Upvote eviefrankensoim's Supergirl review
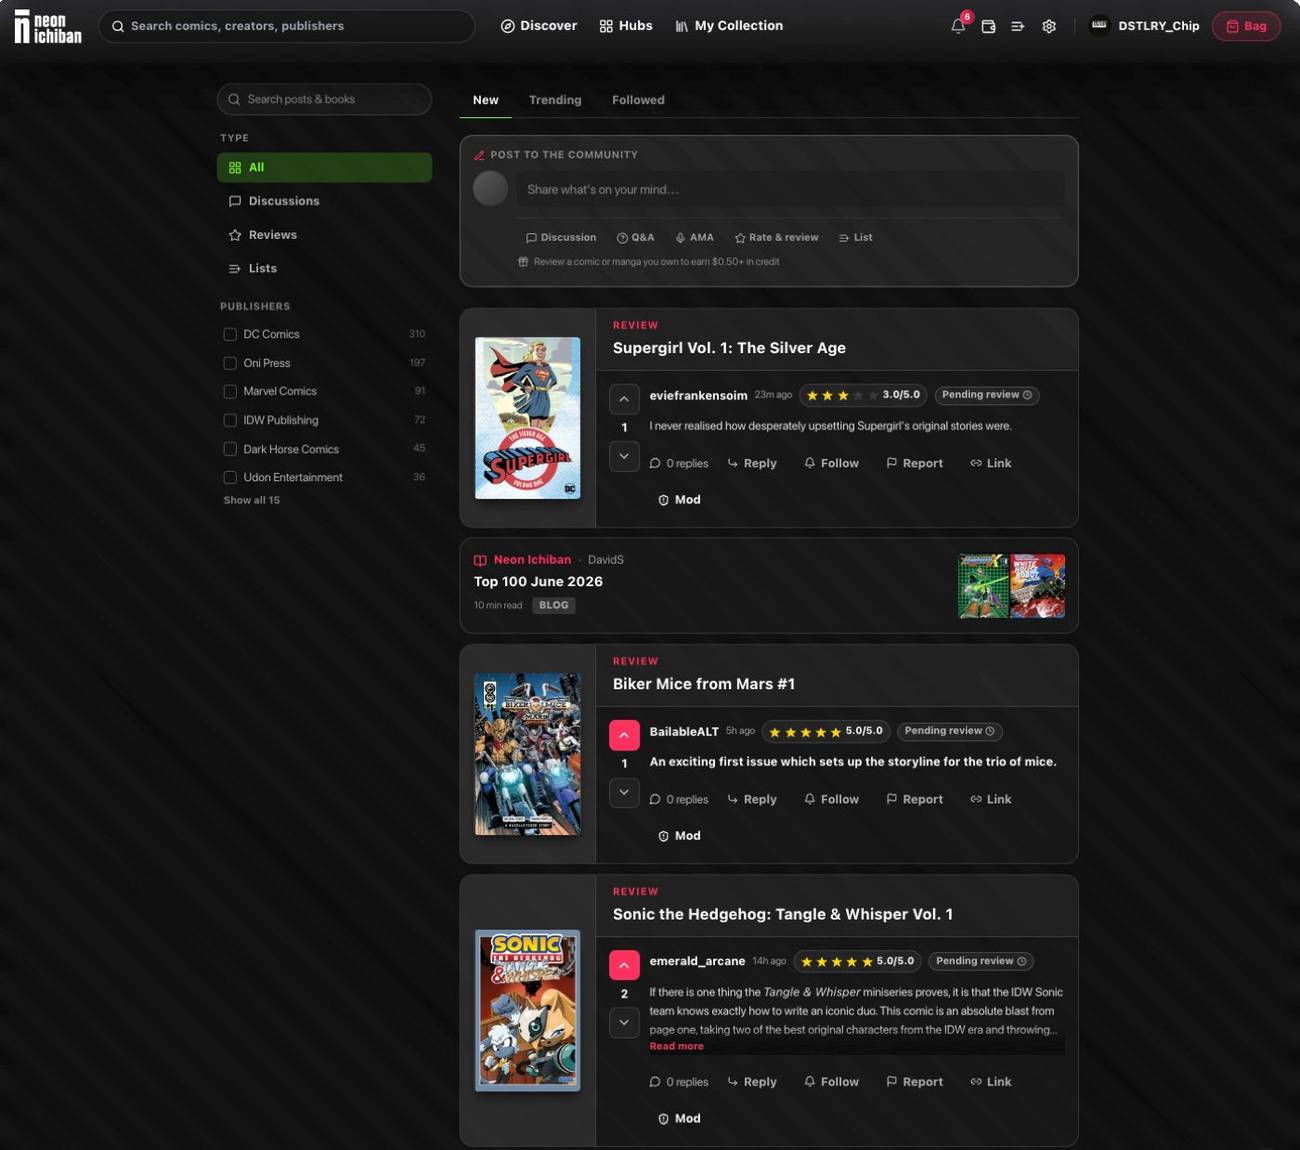The image size is (1300, 1150). click(624, 399)
